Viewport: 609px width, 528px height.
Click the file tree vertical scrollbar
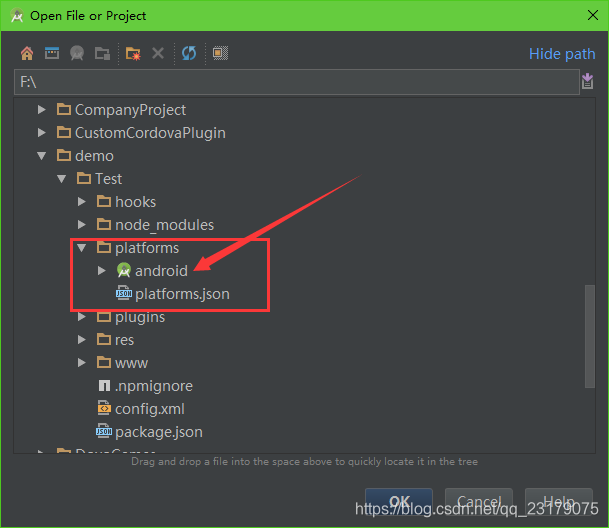coord(590,336)
